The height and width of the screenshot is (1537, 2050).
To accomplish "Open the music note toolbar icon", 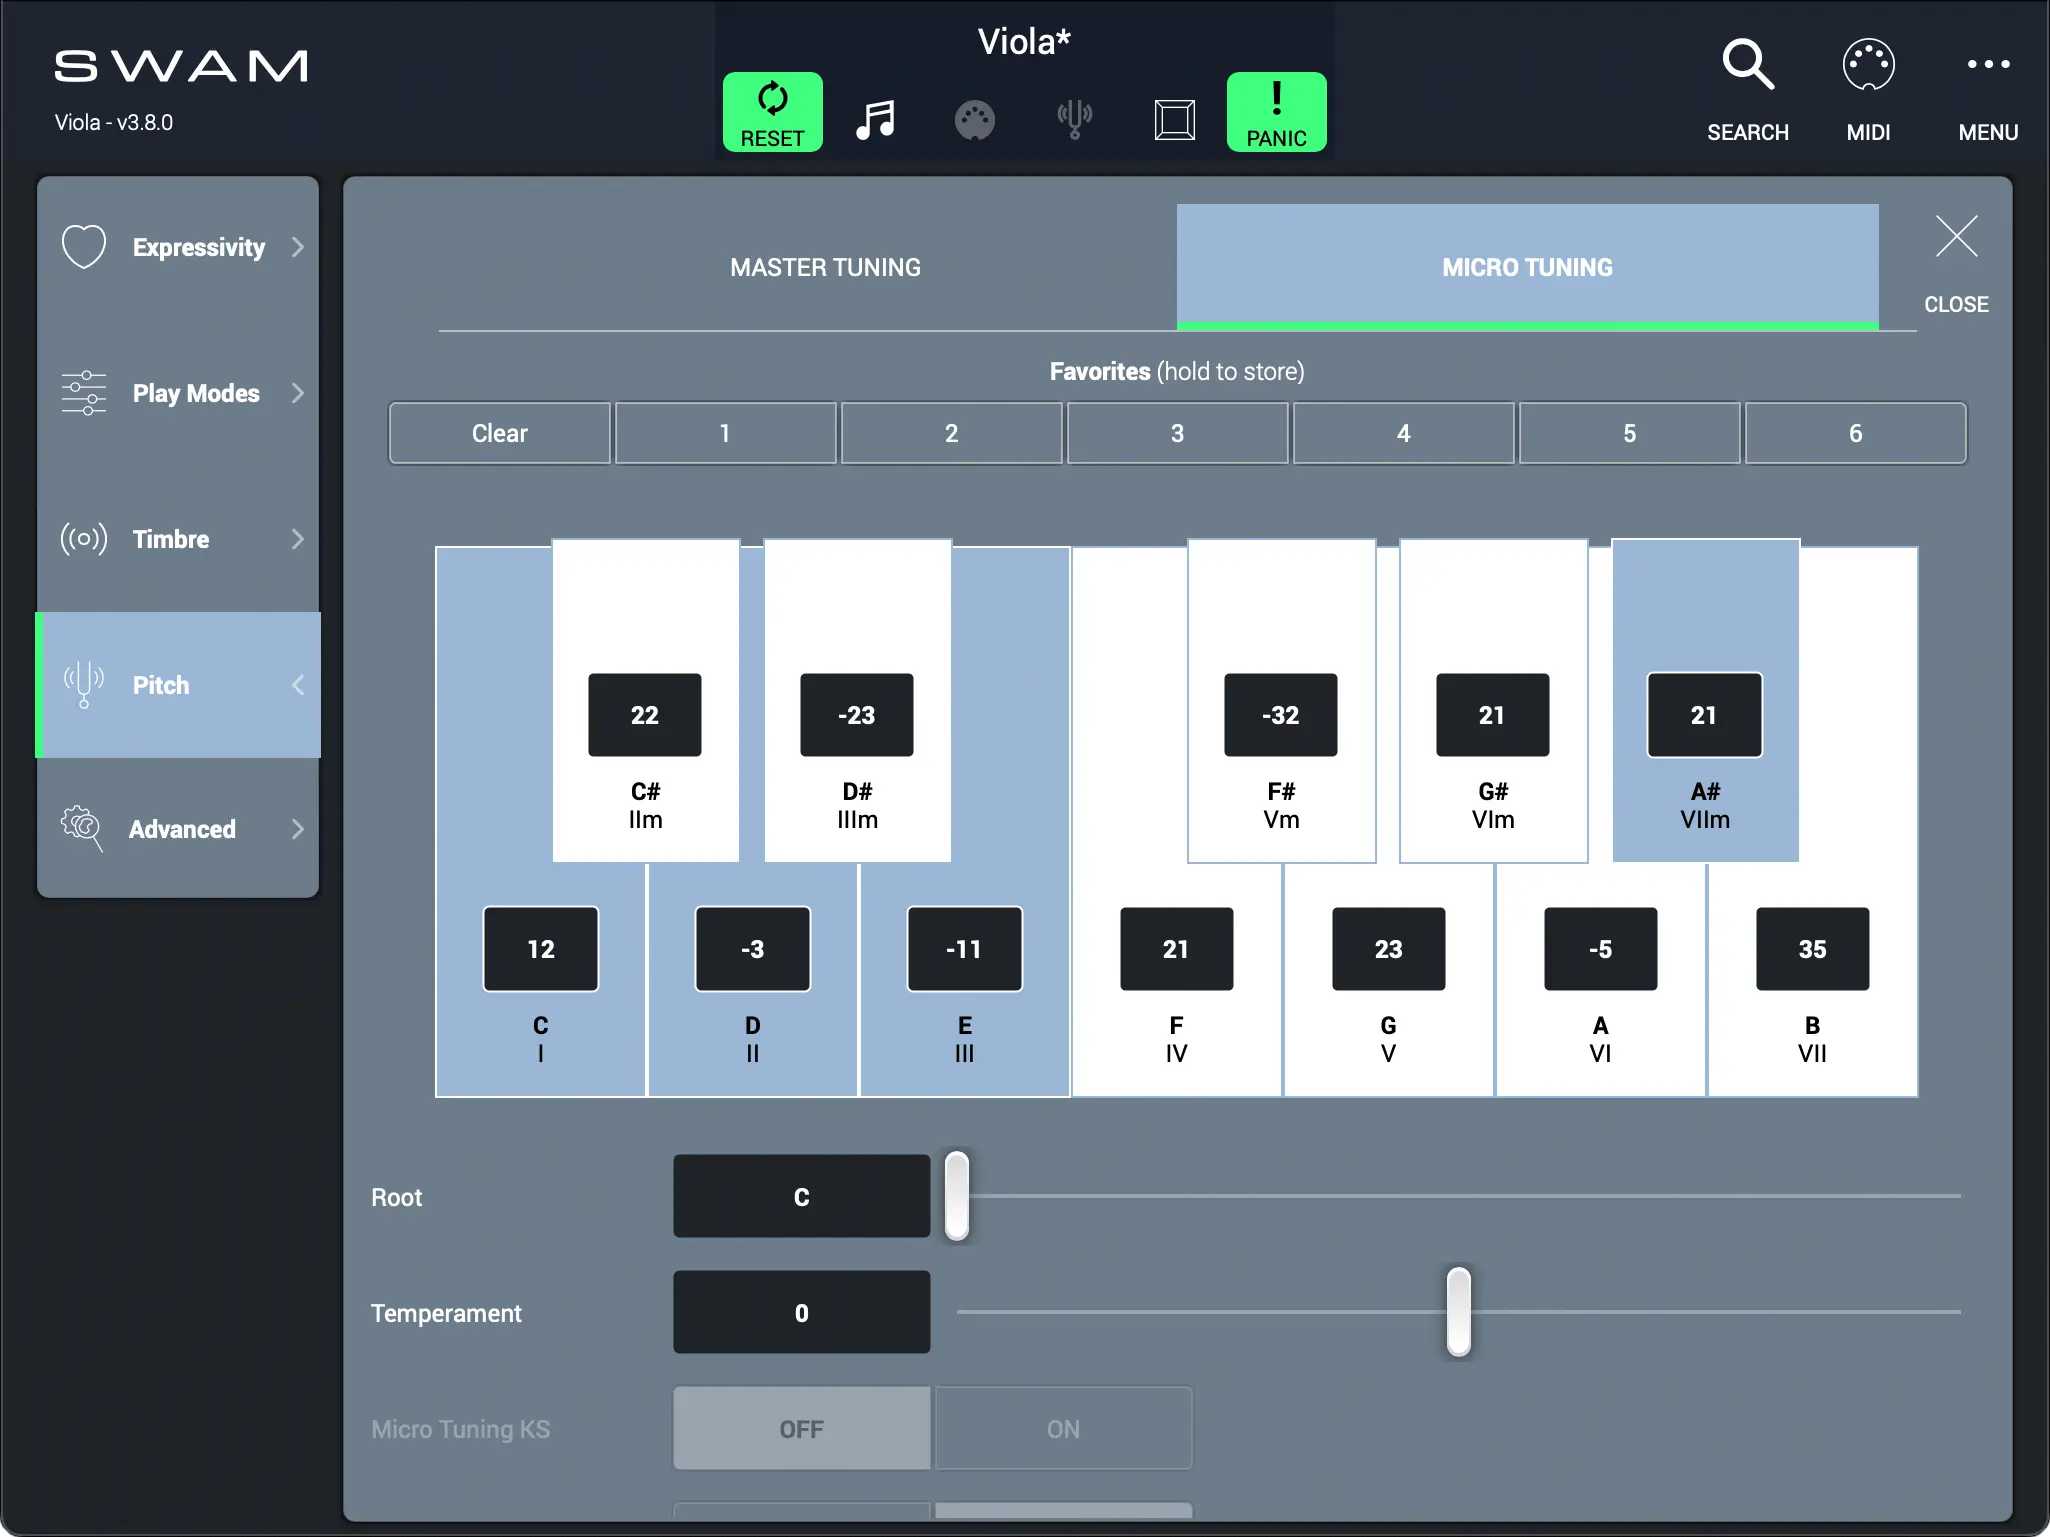I will (x=875, y=120).
